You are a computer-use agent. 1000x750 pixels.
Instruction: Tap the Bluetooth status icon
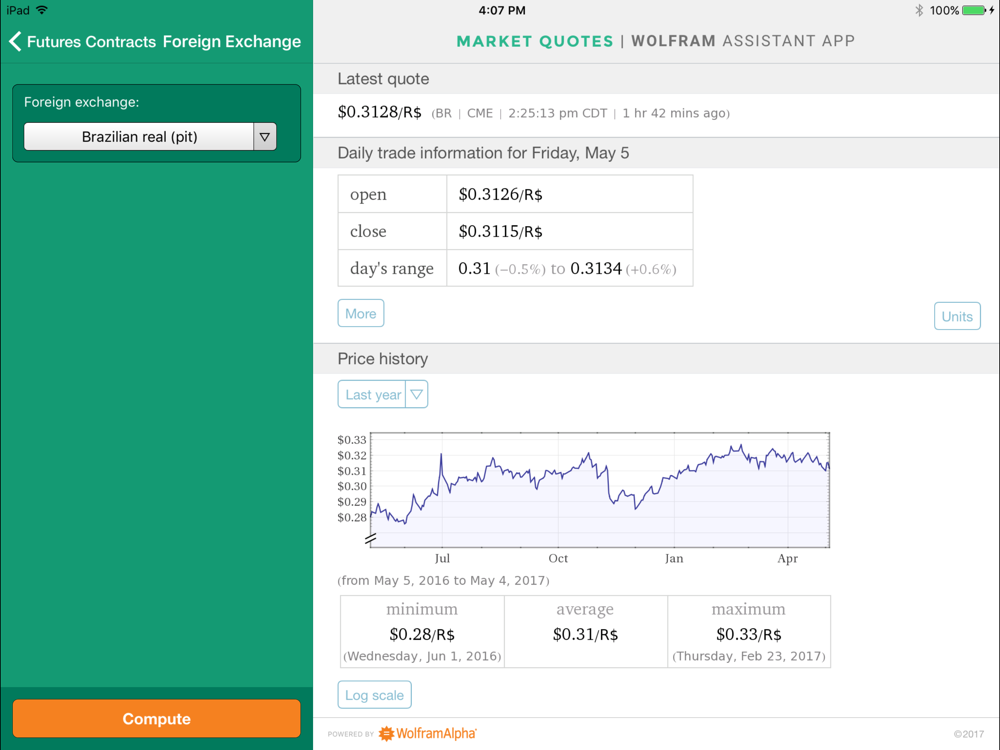919,10
